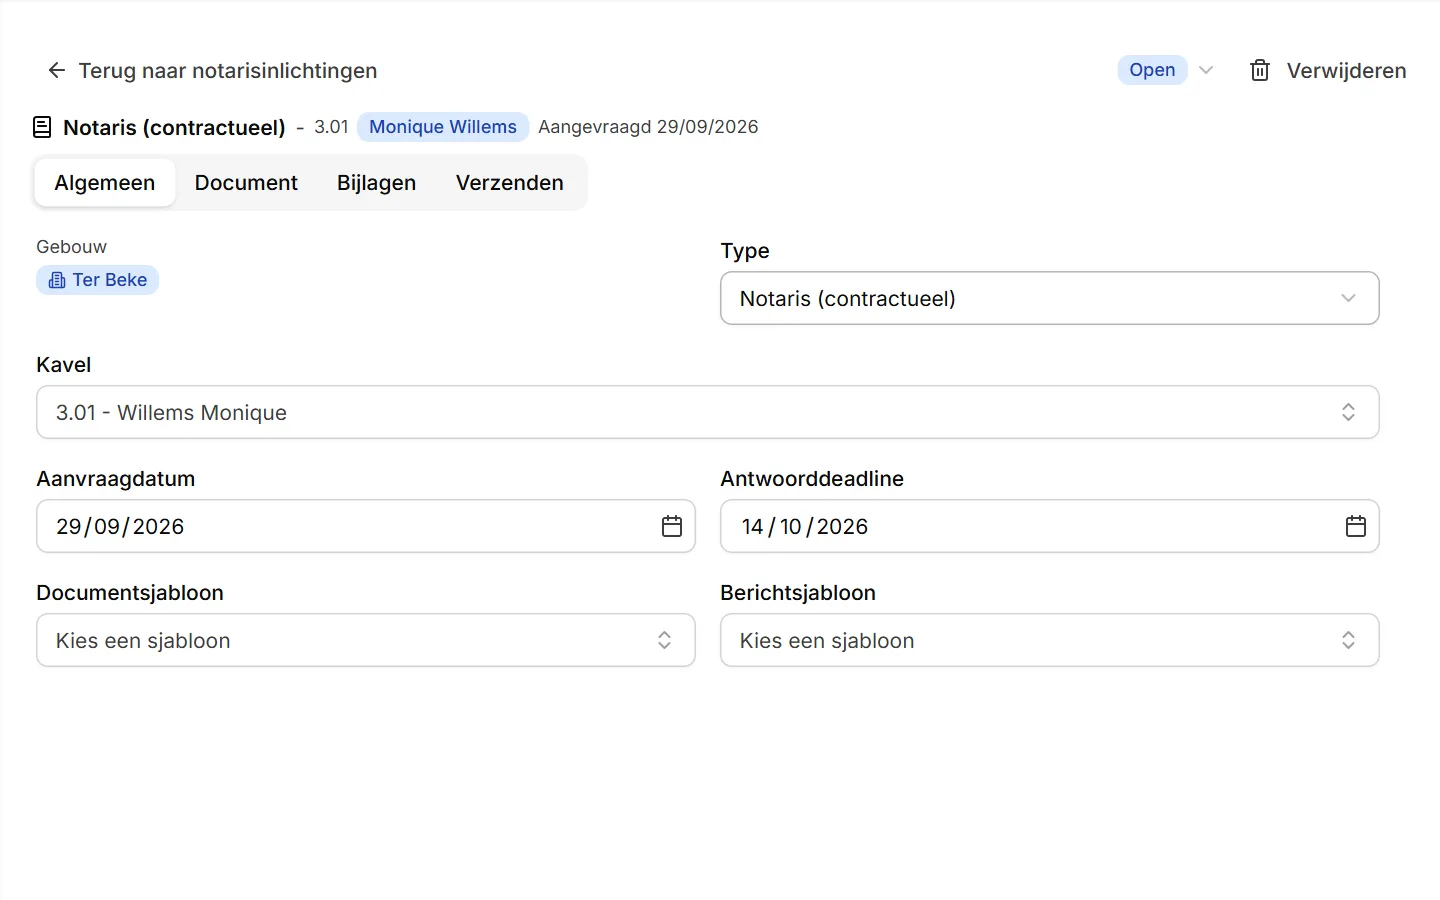The width and height of the screenshot is (1440, 900).
Task: Open the Antwoorddeadline calendar picker icon
Action: (x=1356, y=526)
